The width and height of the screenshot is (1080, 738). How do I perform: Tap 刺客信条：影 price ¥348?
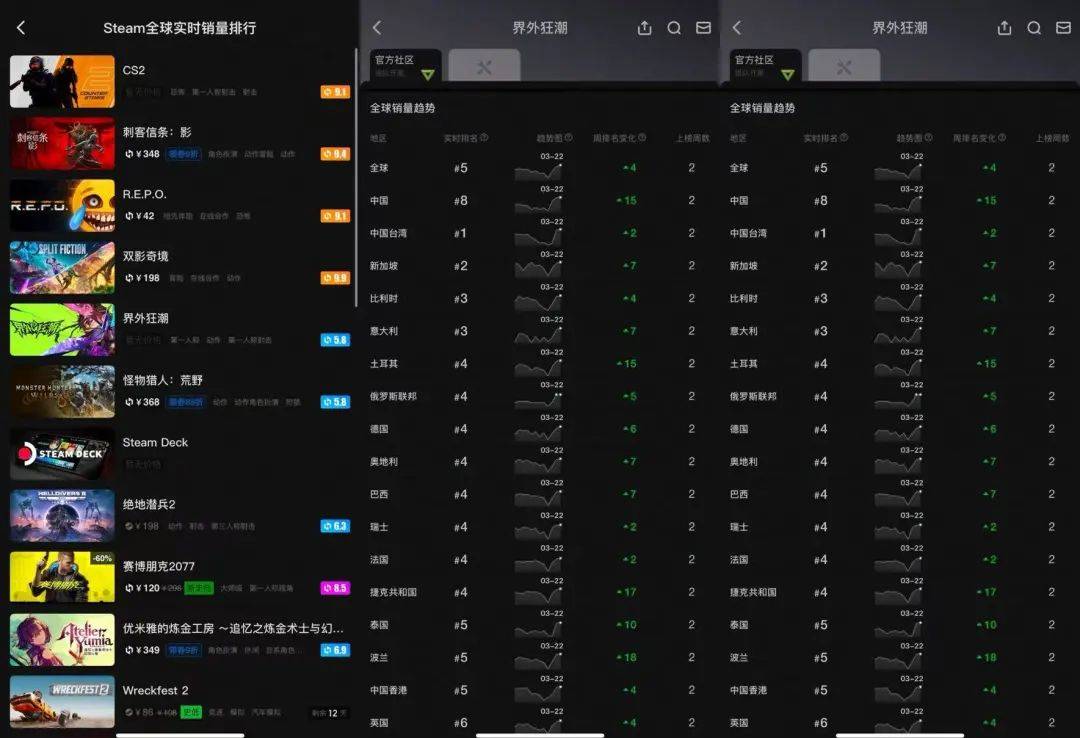click(x=143, y=154)
